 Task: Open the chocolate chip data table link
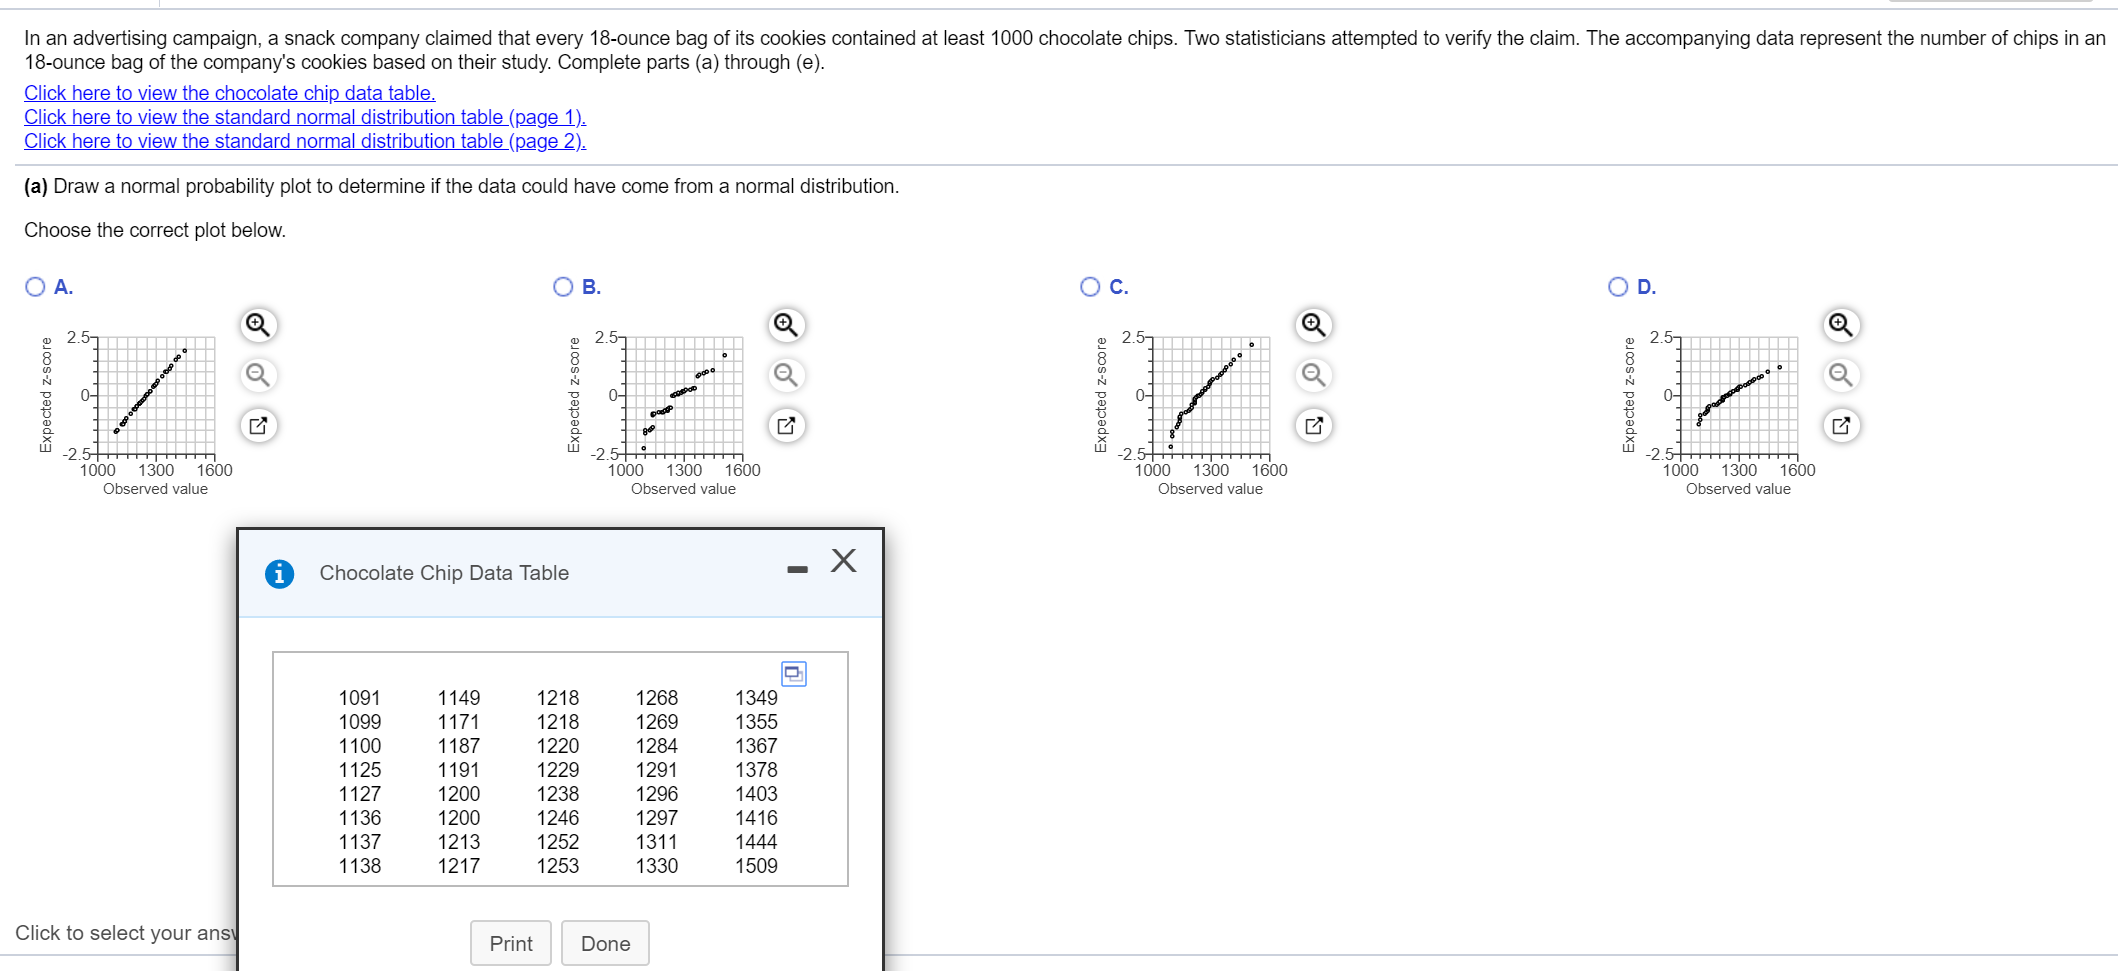pyautogui.click(x=230, y=93)
